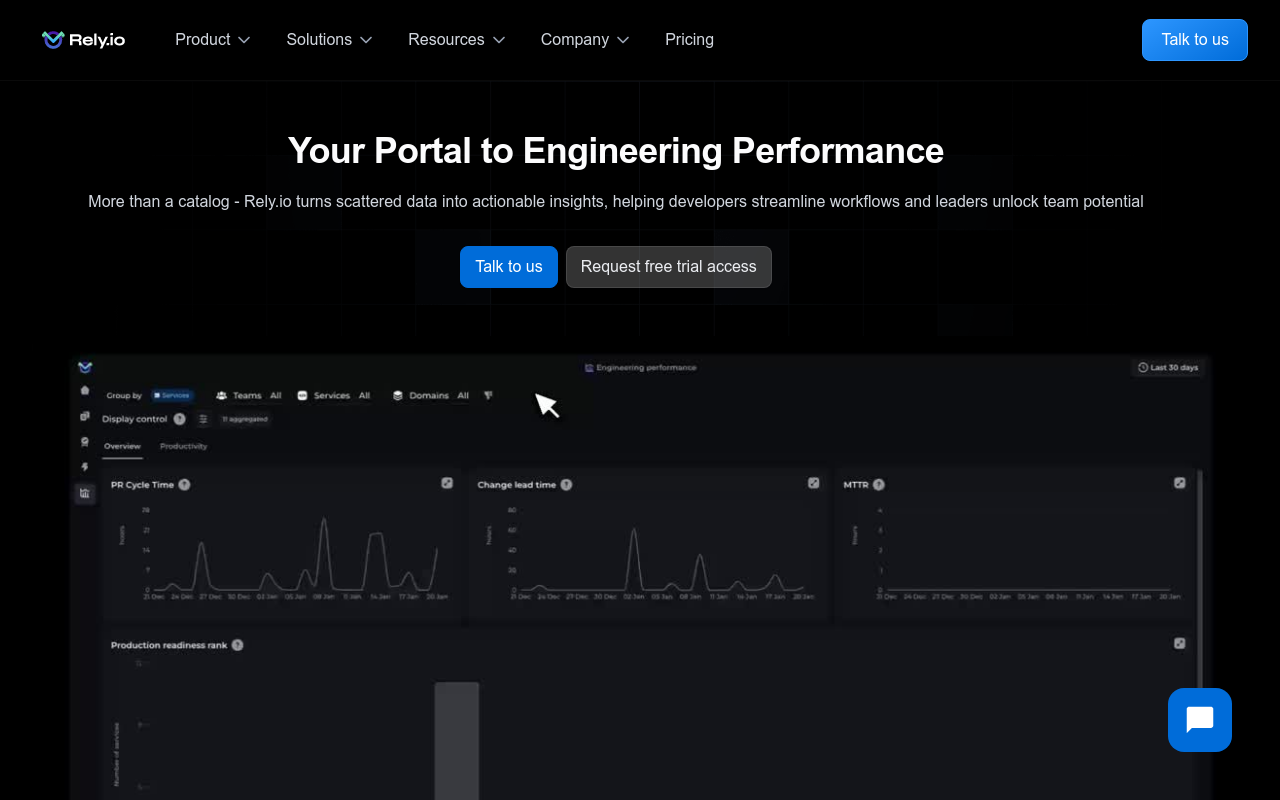Viewport: 1280px width, 800px height.
Task: Expand the Solutions menu
Action: coord(329,40)
